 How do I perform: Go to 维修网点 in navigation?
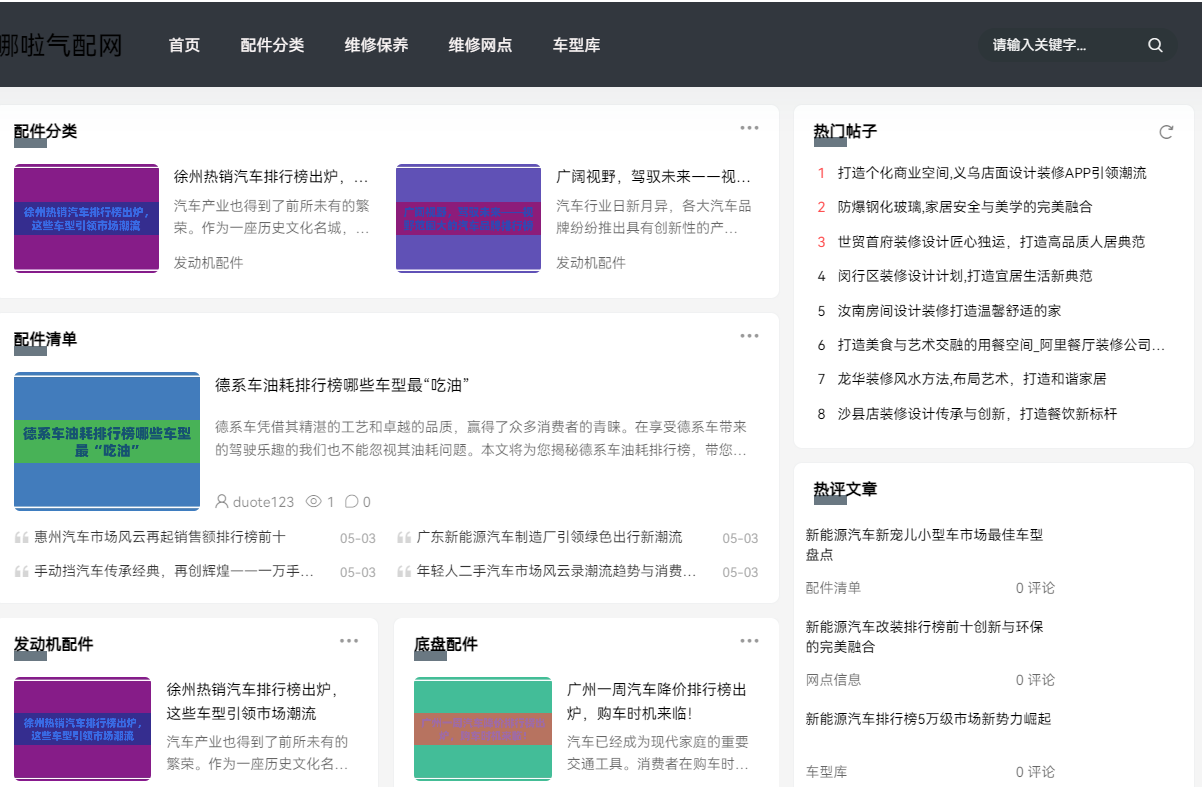tap(480, 45)
